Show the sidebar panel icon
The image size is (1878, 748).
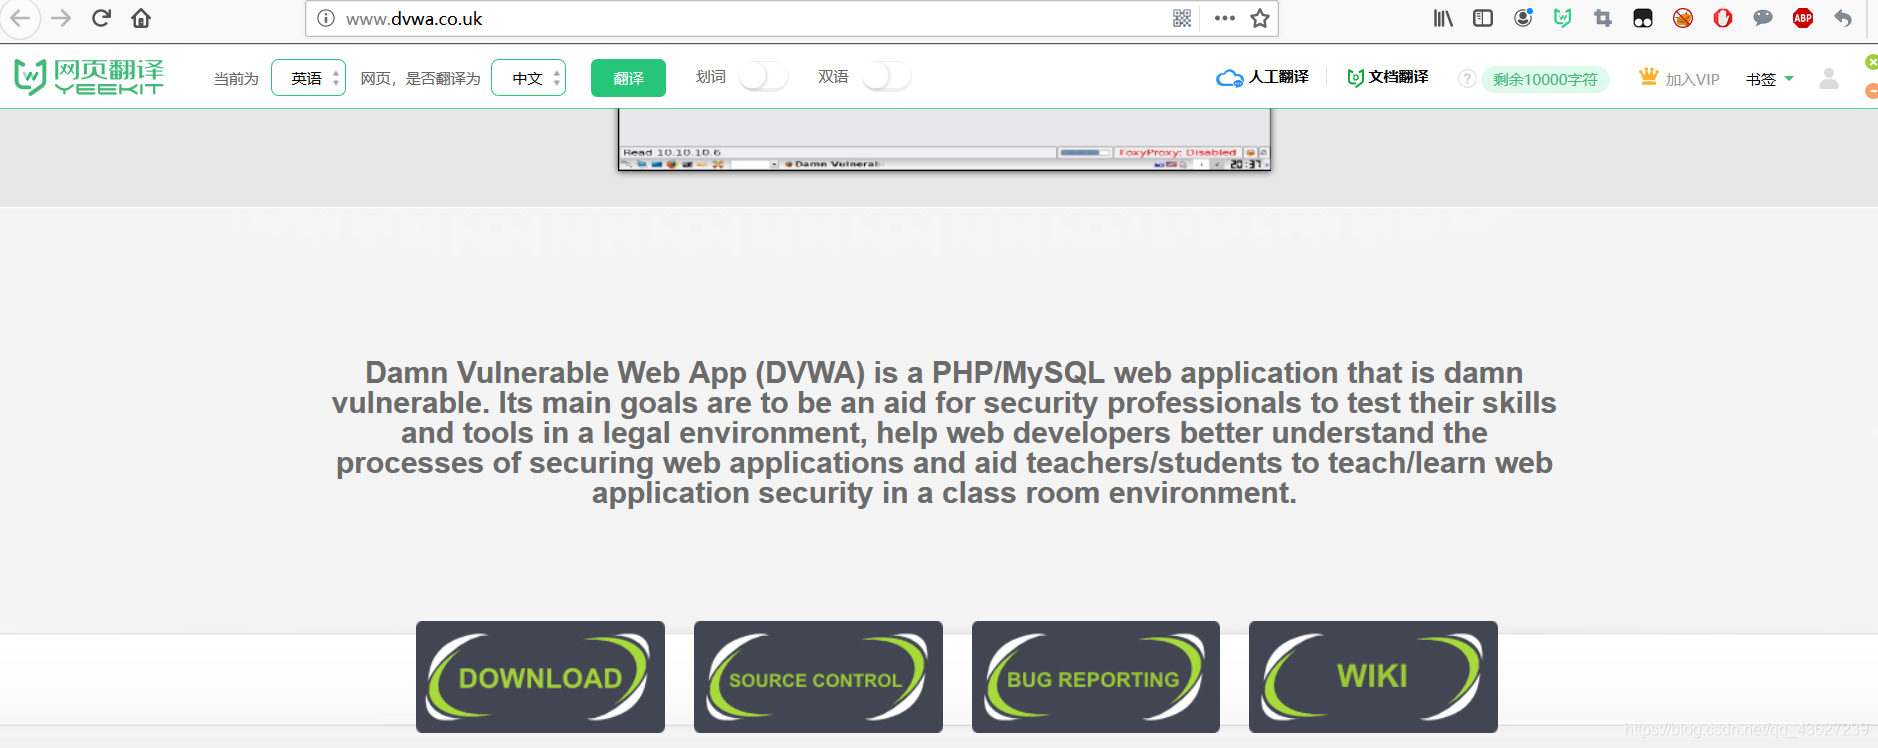pos(1483,18)
